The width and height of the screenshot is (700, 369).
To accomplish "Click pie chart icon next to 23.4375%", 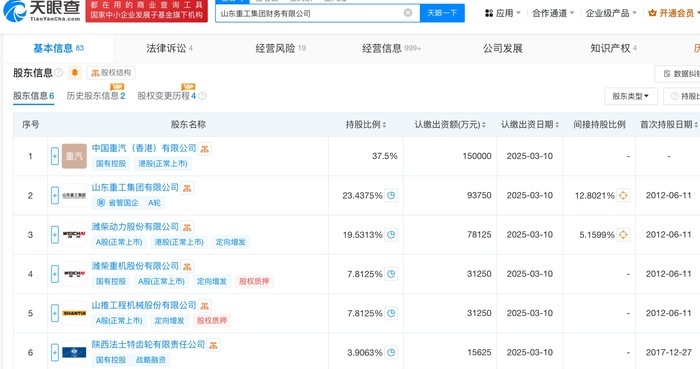I will pos(391,195).
